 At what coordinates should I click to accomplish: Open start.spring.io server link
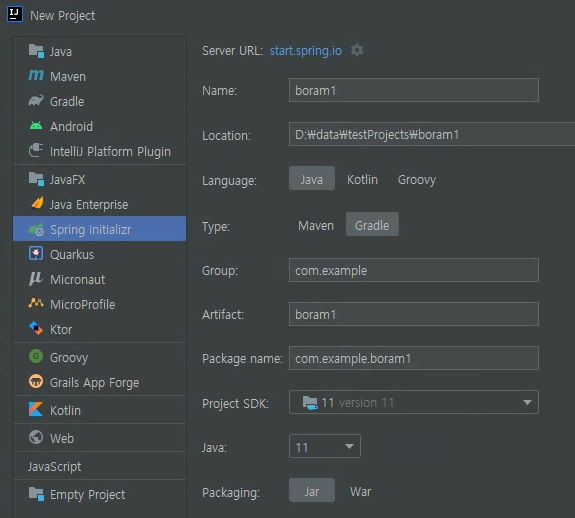(x=305, y=51)
